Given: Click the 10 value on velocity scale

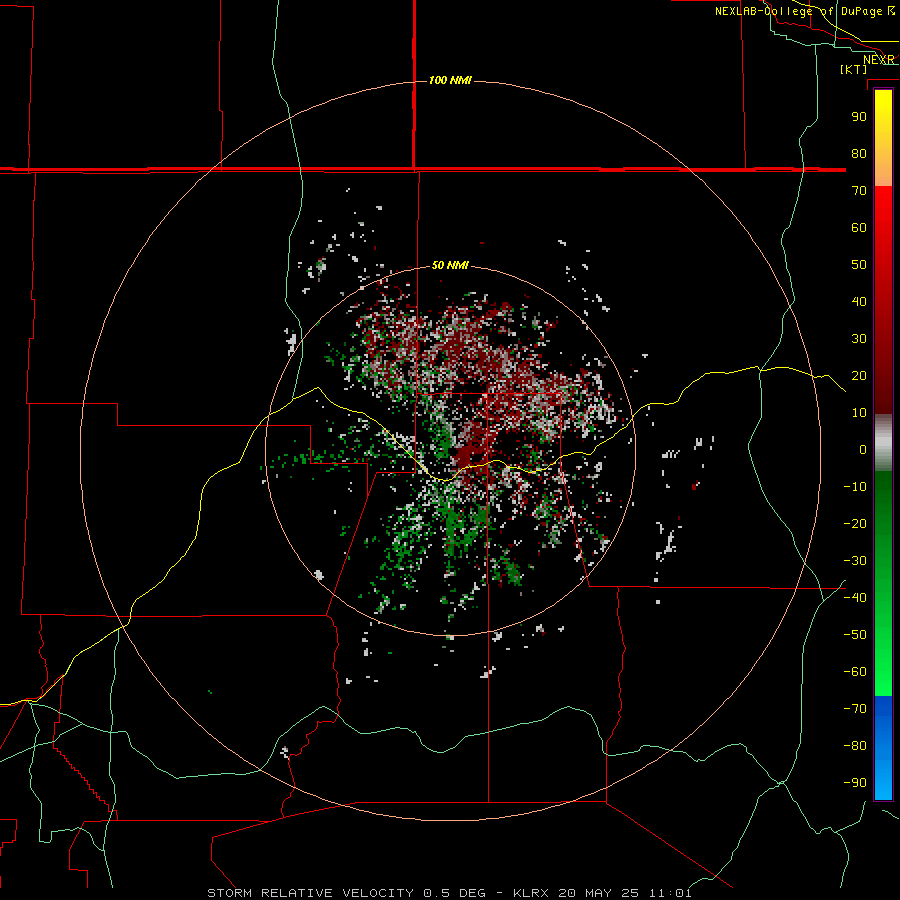Looking at the screenshot, I should point(859,413).
